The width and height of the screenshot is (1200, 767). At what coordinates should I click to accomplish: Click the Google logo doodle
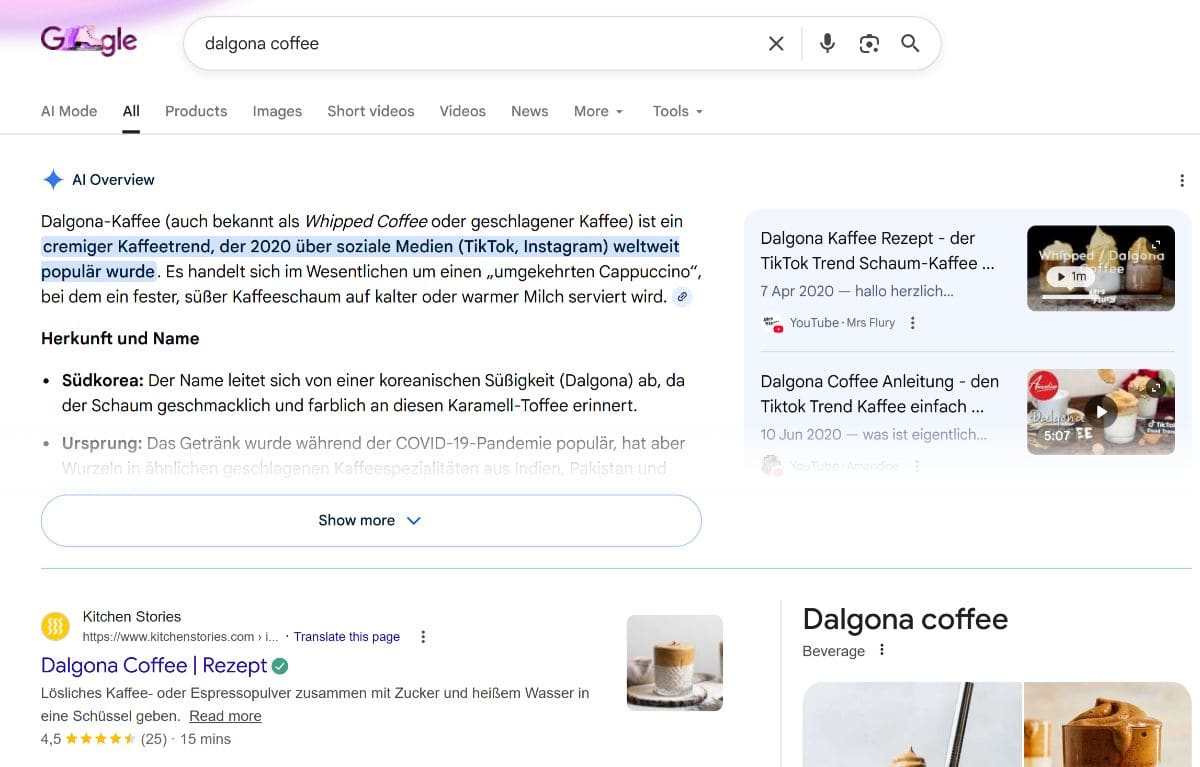click(x=88, y=41)
